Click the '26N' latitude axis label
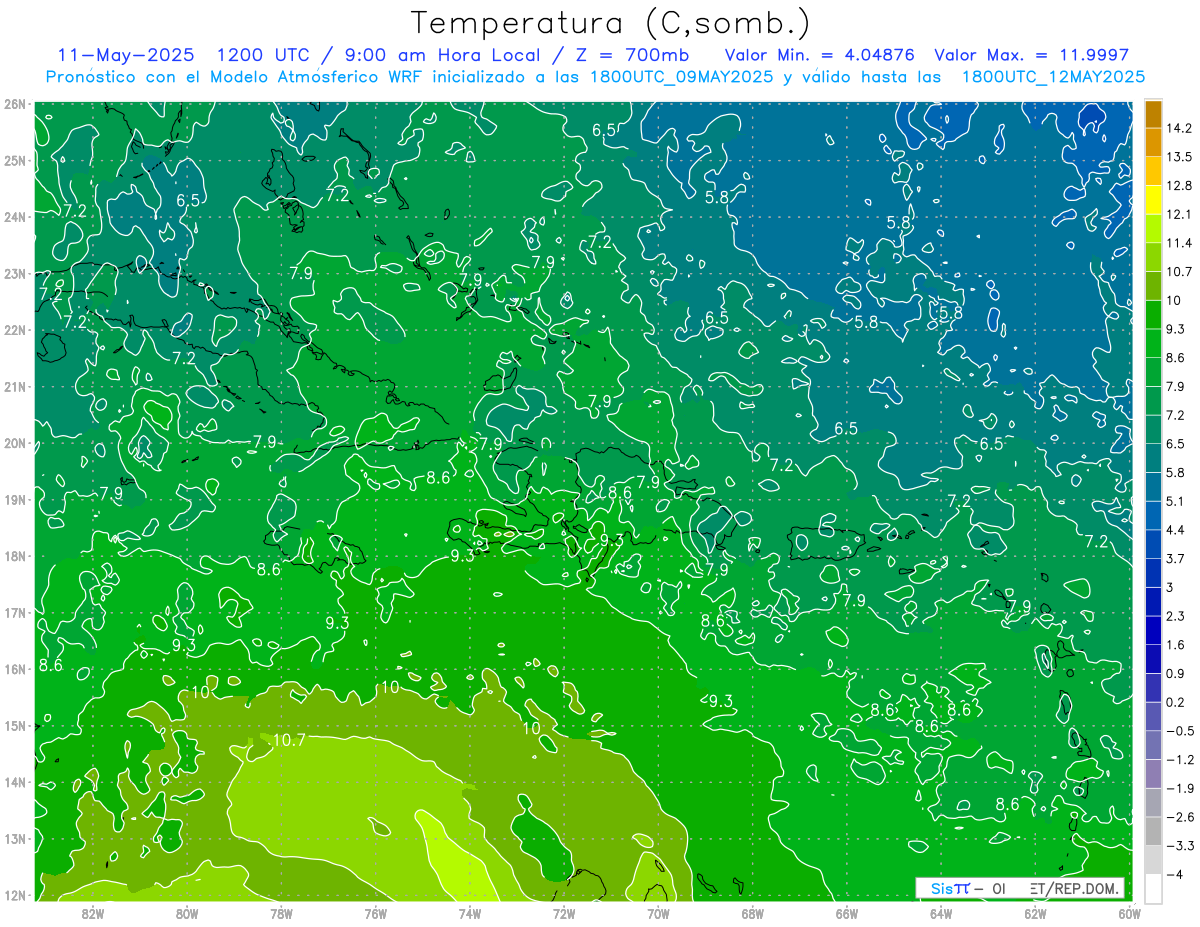 (13, 104)
